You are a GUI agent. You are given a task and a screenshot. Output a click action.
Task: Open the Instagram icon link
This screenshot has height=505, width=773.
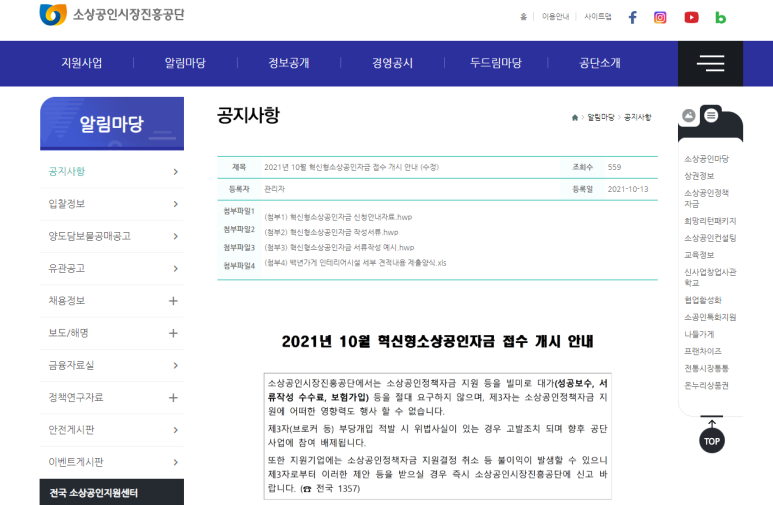pyautogui.click(x=660, y=18)
